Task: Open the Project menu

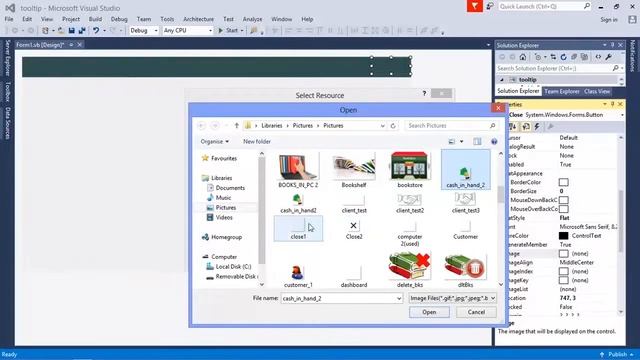Action: tap(71, 19)
